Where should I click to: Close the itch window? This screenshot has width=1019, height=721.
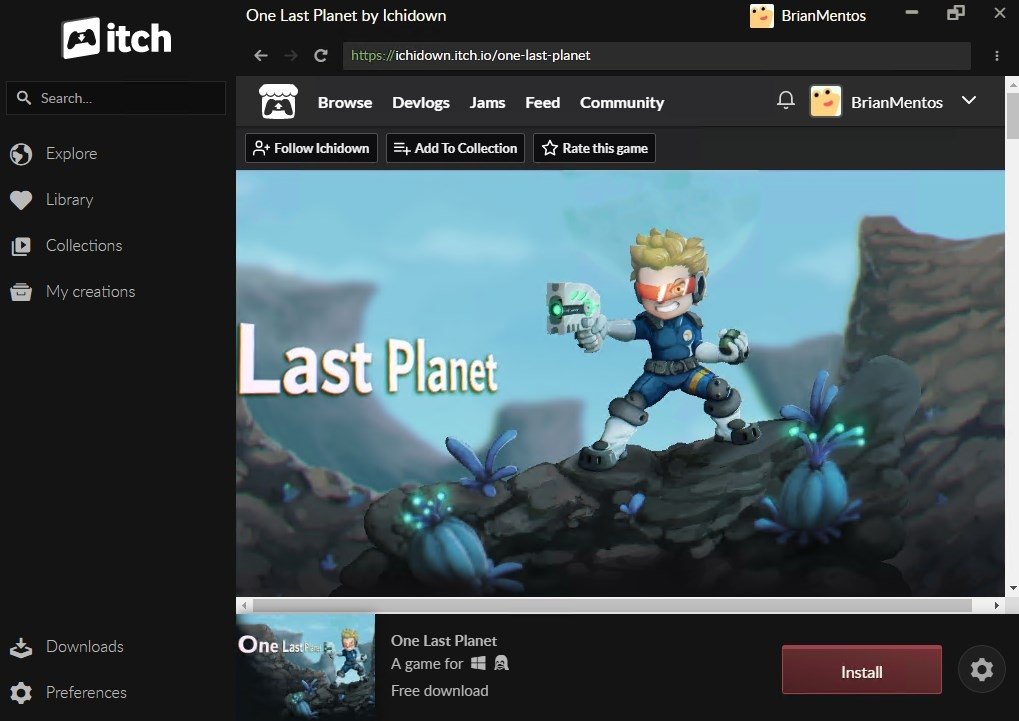(x=1000, y=13)
